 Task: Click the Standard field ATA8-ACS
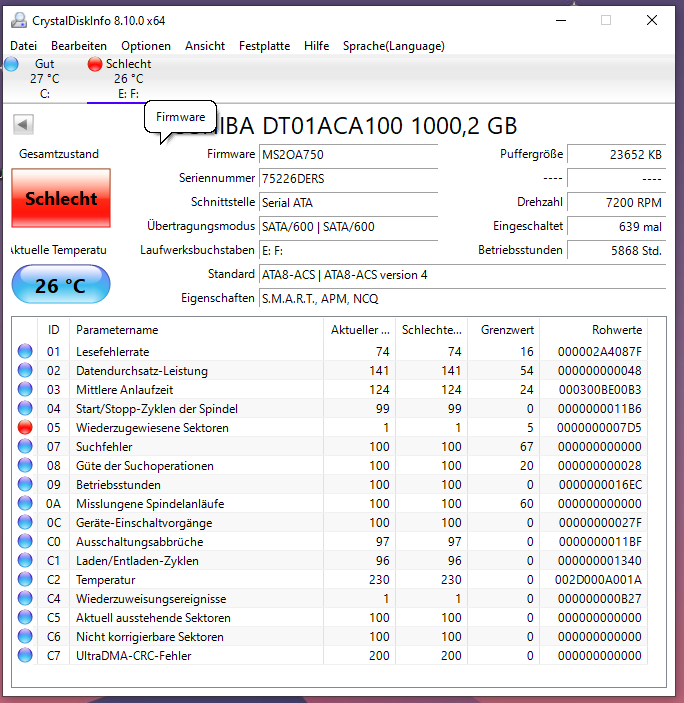click(x=462, y=274)
